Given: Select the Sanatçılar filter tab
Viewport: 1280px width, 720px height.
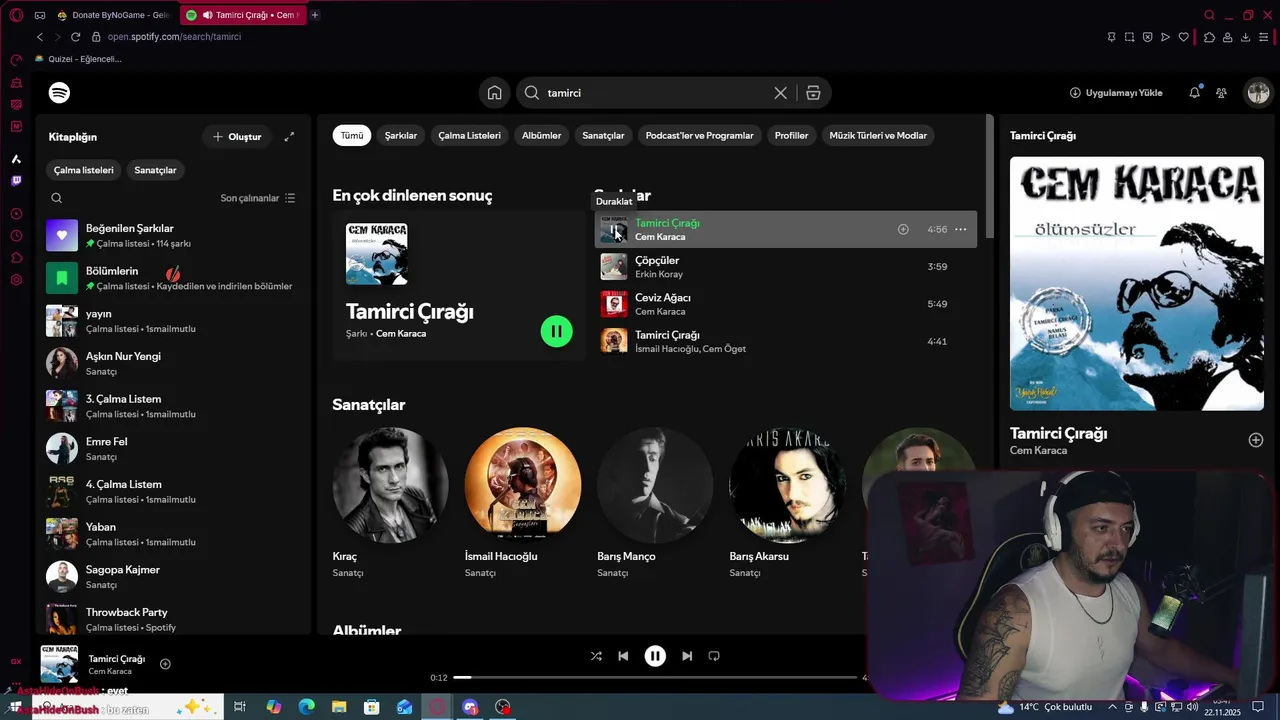Looking at the screenshot, I should [603, 136].
